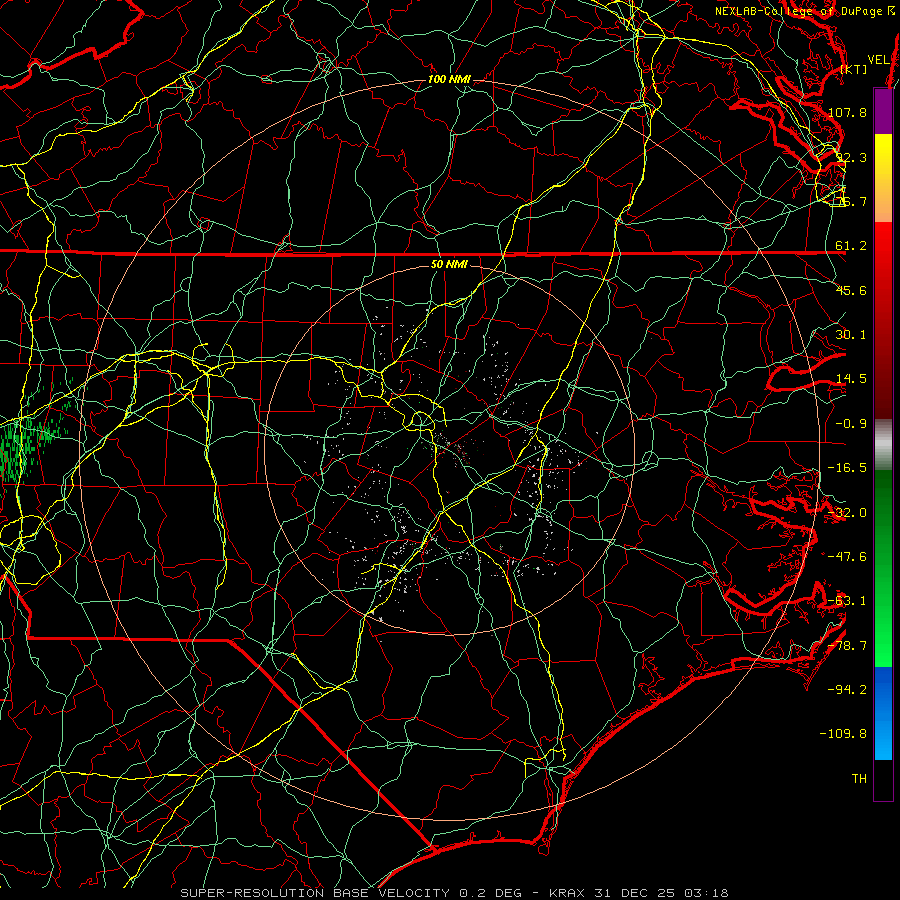Screen dimensions: 900x900
Task: Click the TH legend label
Action: [859, 779]
